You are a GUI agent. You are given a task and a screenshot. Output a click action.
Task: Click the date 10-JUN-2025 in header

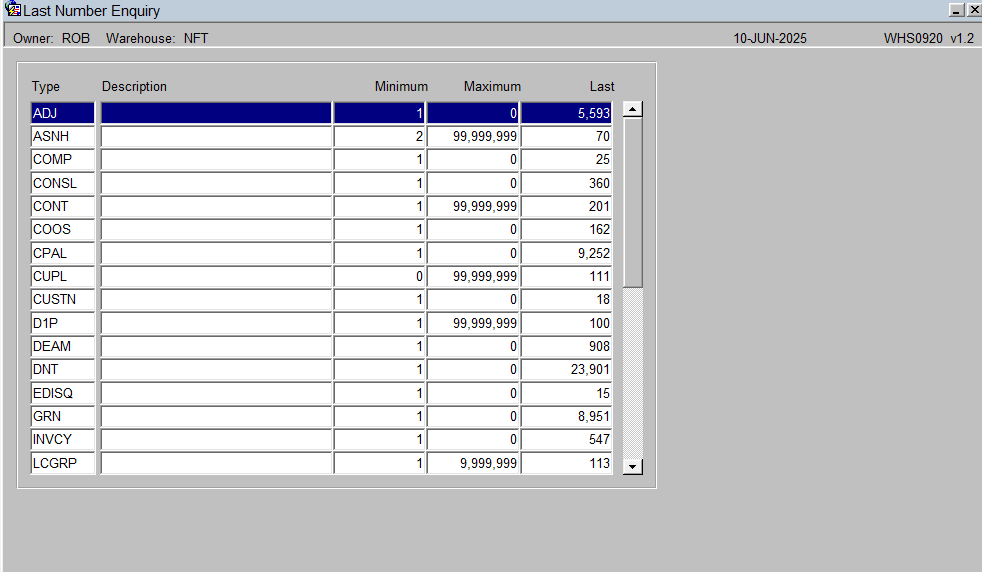(770, 39)
